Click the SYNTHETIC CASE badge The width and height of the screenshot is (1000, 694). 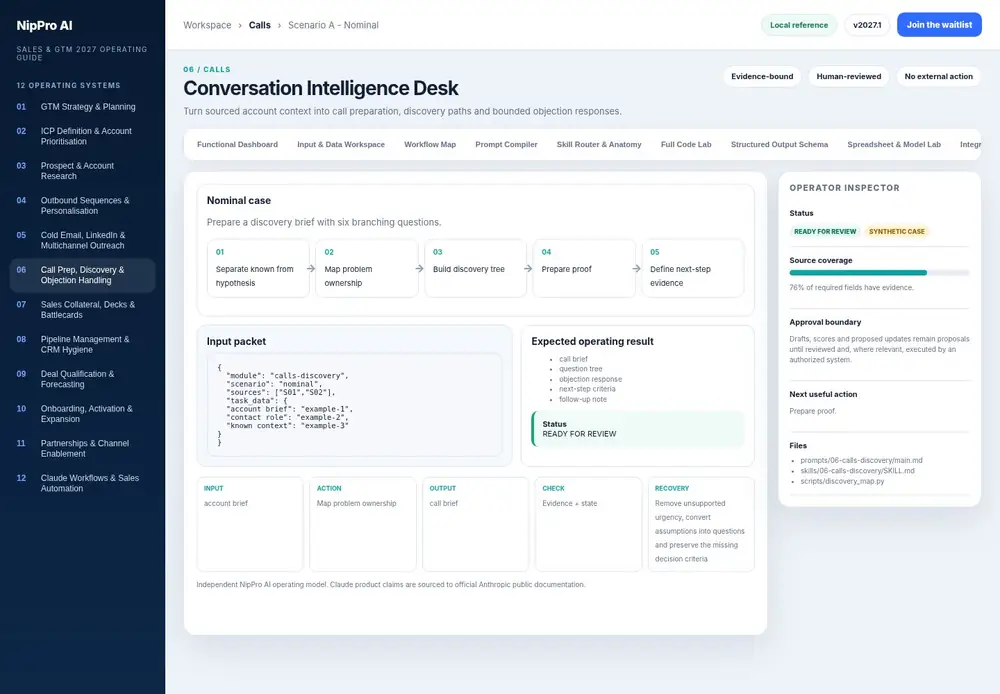tap(897, 232)
